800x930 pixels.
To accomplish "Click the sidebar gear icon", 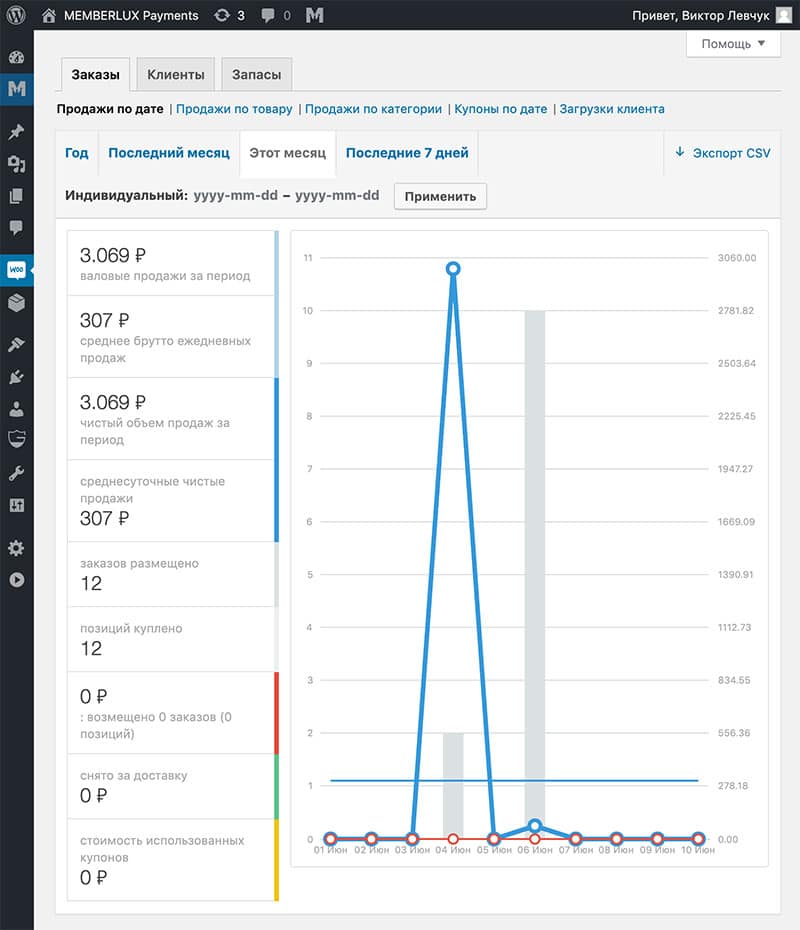I will pyautogui.click(x=16, y=548).
